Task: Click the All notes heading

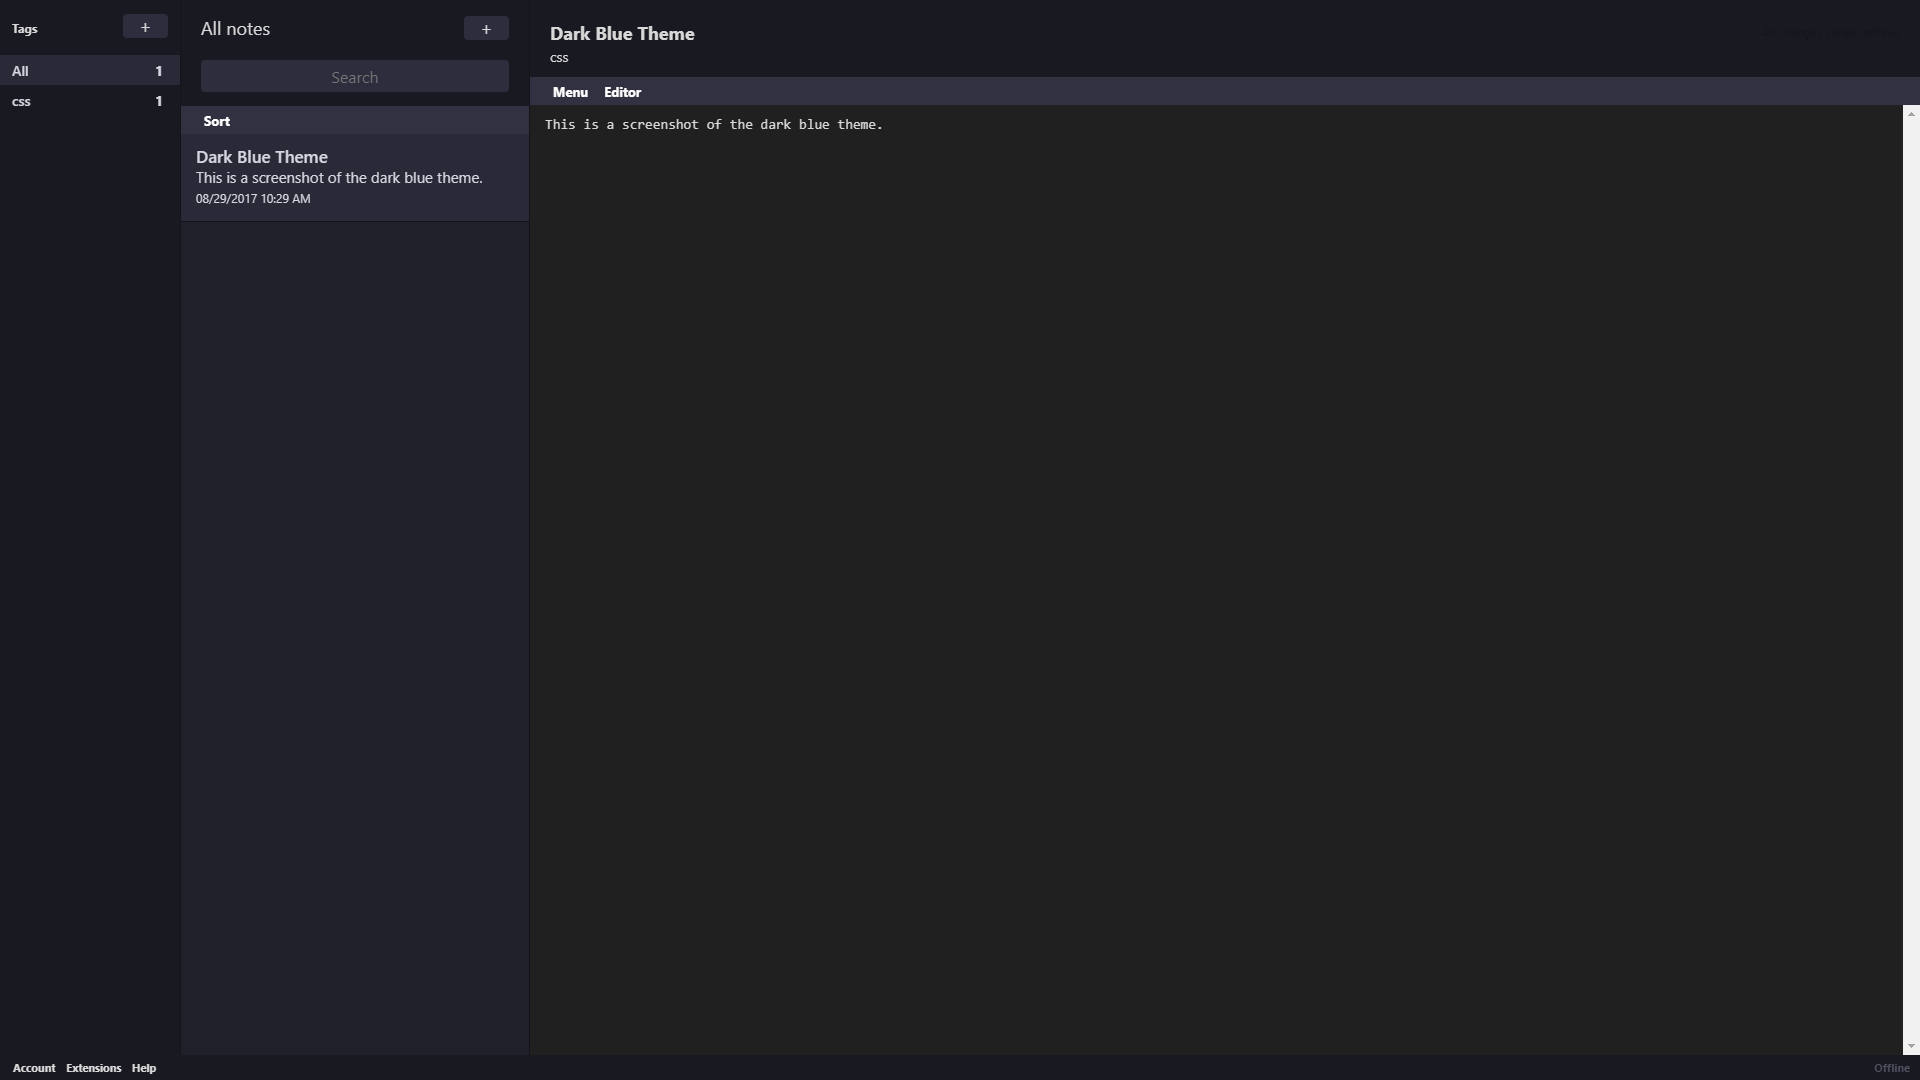Action: 236,29
